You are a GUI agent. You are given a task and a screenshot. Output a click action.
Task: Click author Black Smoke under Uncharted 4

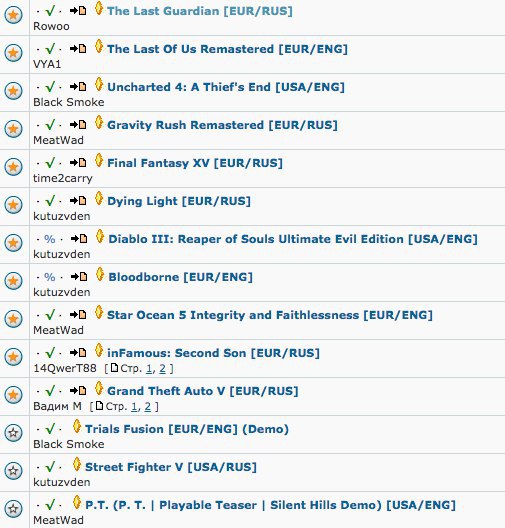pos(69,102)
